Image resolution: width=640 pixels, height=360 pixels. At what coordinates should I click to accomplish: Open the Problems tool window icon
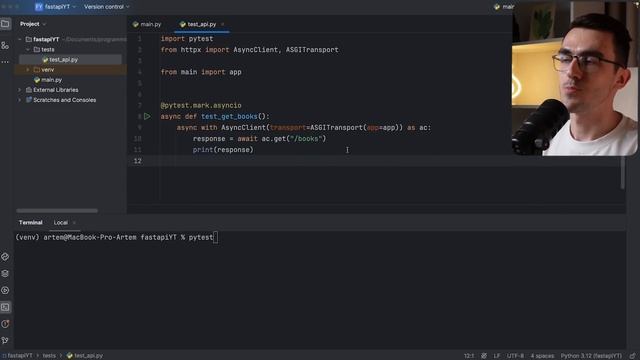(x=5, y=324)
